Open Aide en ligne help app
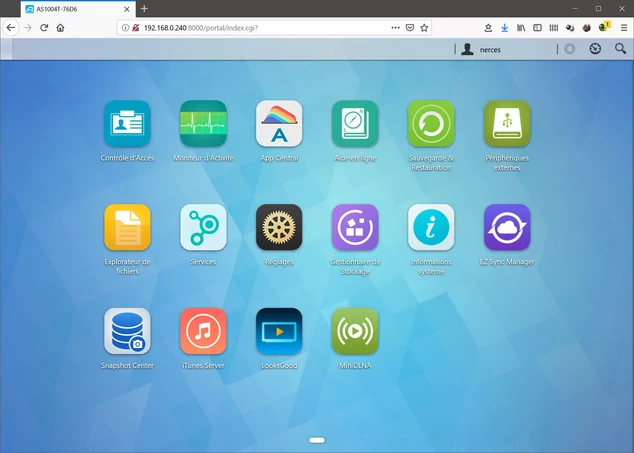The width and height of the screenshot is (634, 453). tap(355, 124)
